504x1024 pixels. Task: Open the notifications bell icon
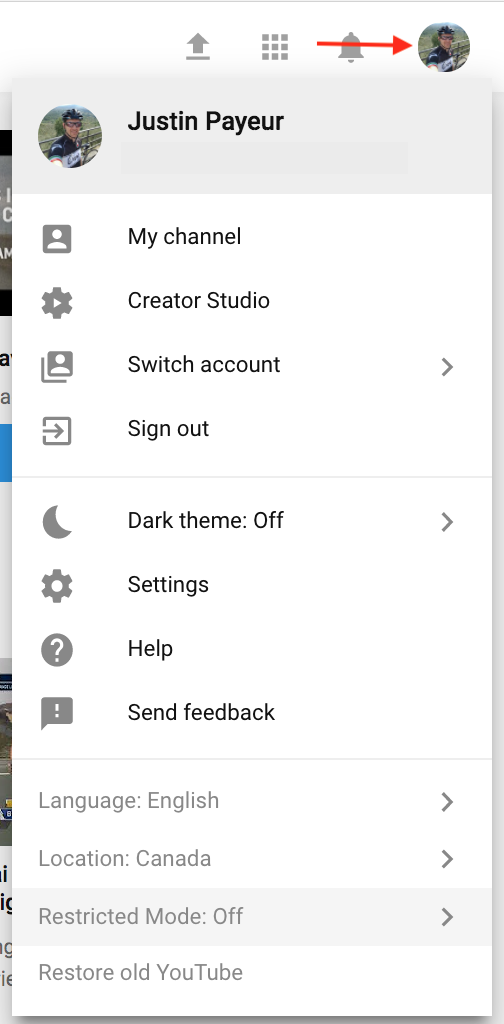351,47
